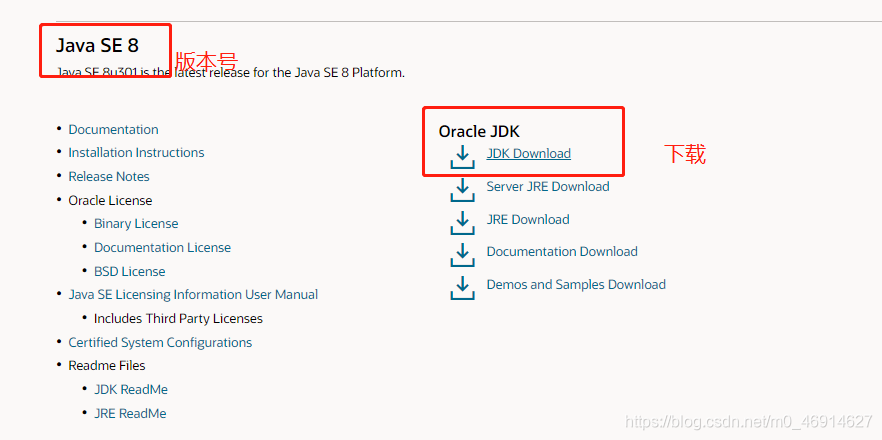The image size is (882, 440).
Task: Open Java SE Licensing Information User Manual
Action: pyautogui.click(x=193, y=295)
